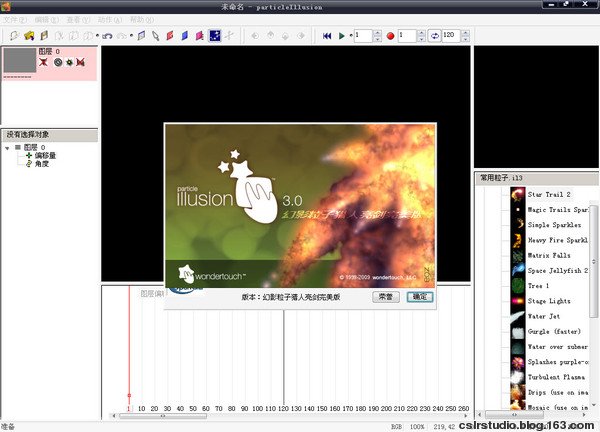Click the current frame number field

click(x=363, y=36)
